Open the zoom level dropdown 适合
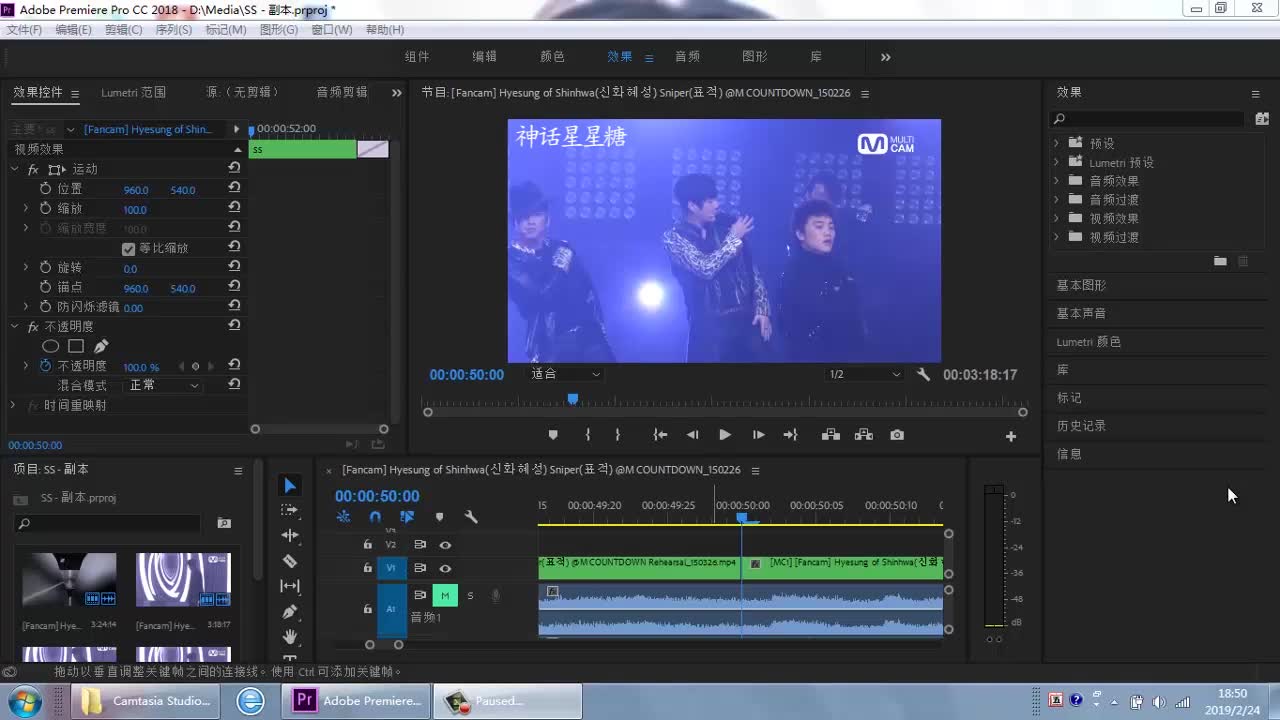 coord(566,374)
